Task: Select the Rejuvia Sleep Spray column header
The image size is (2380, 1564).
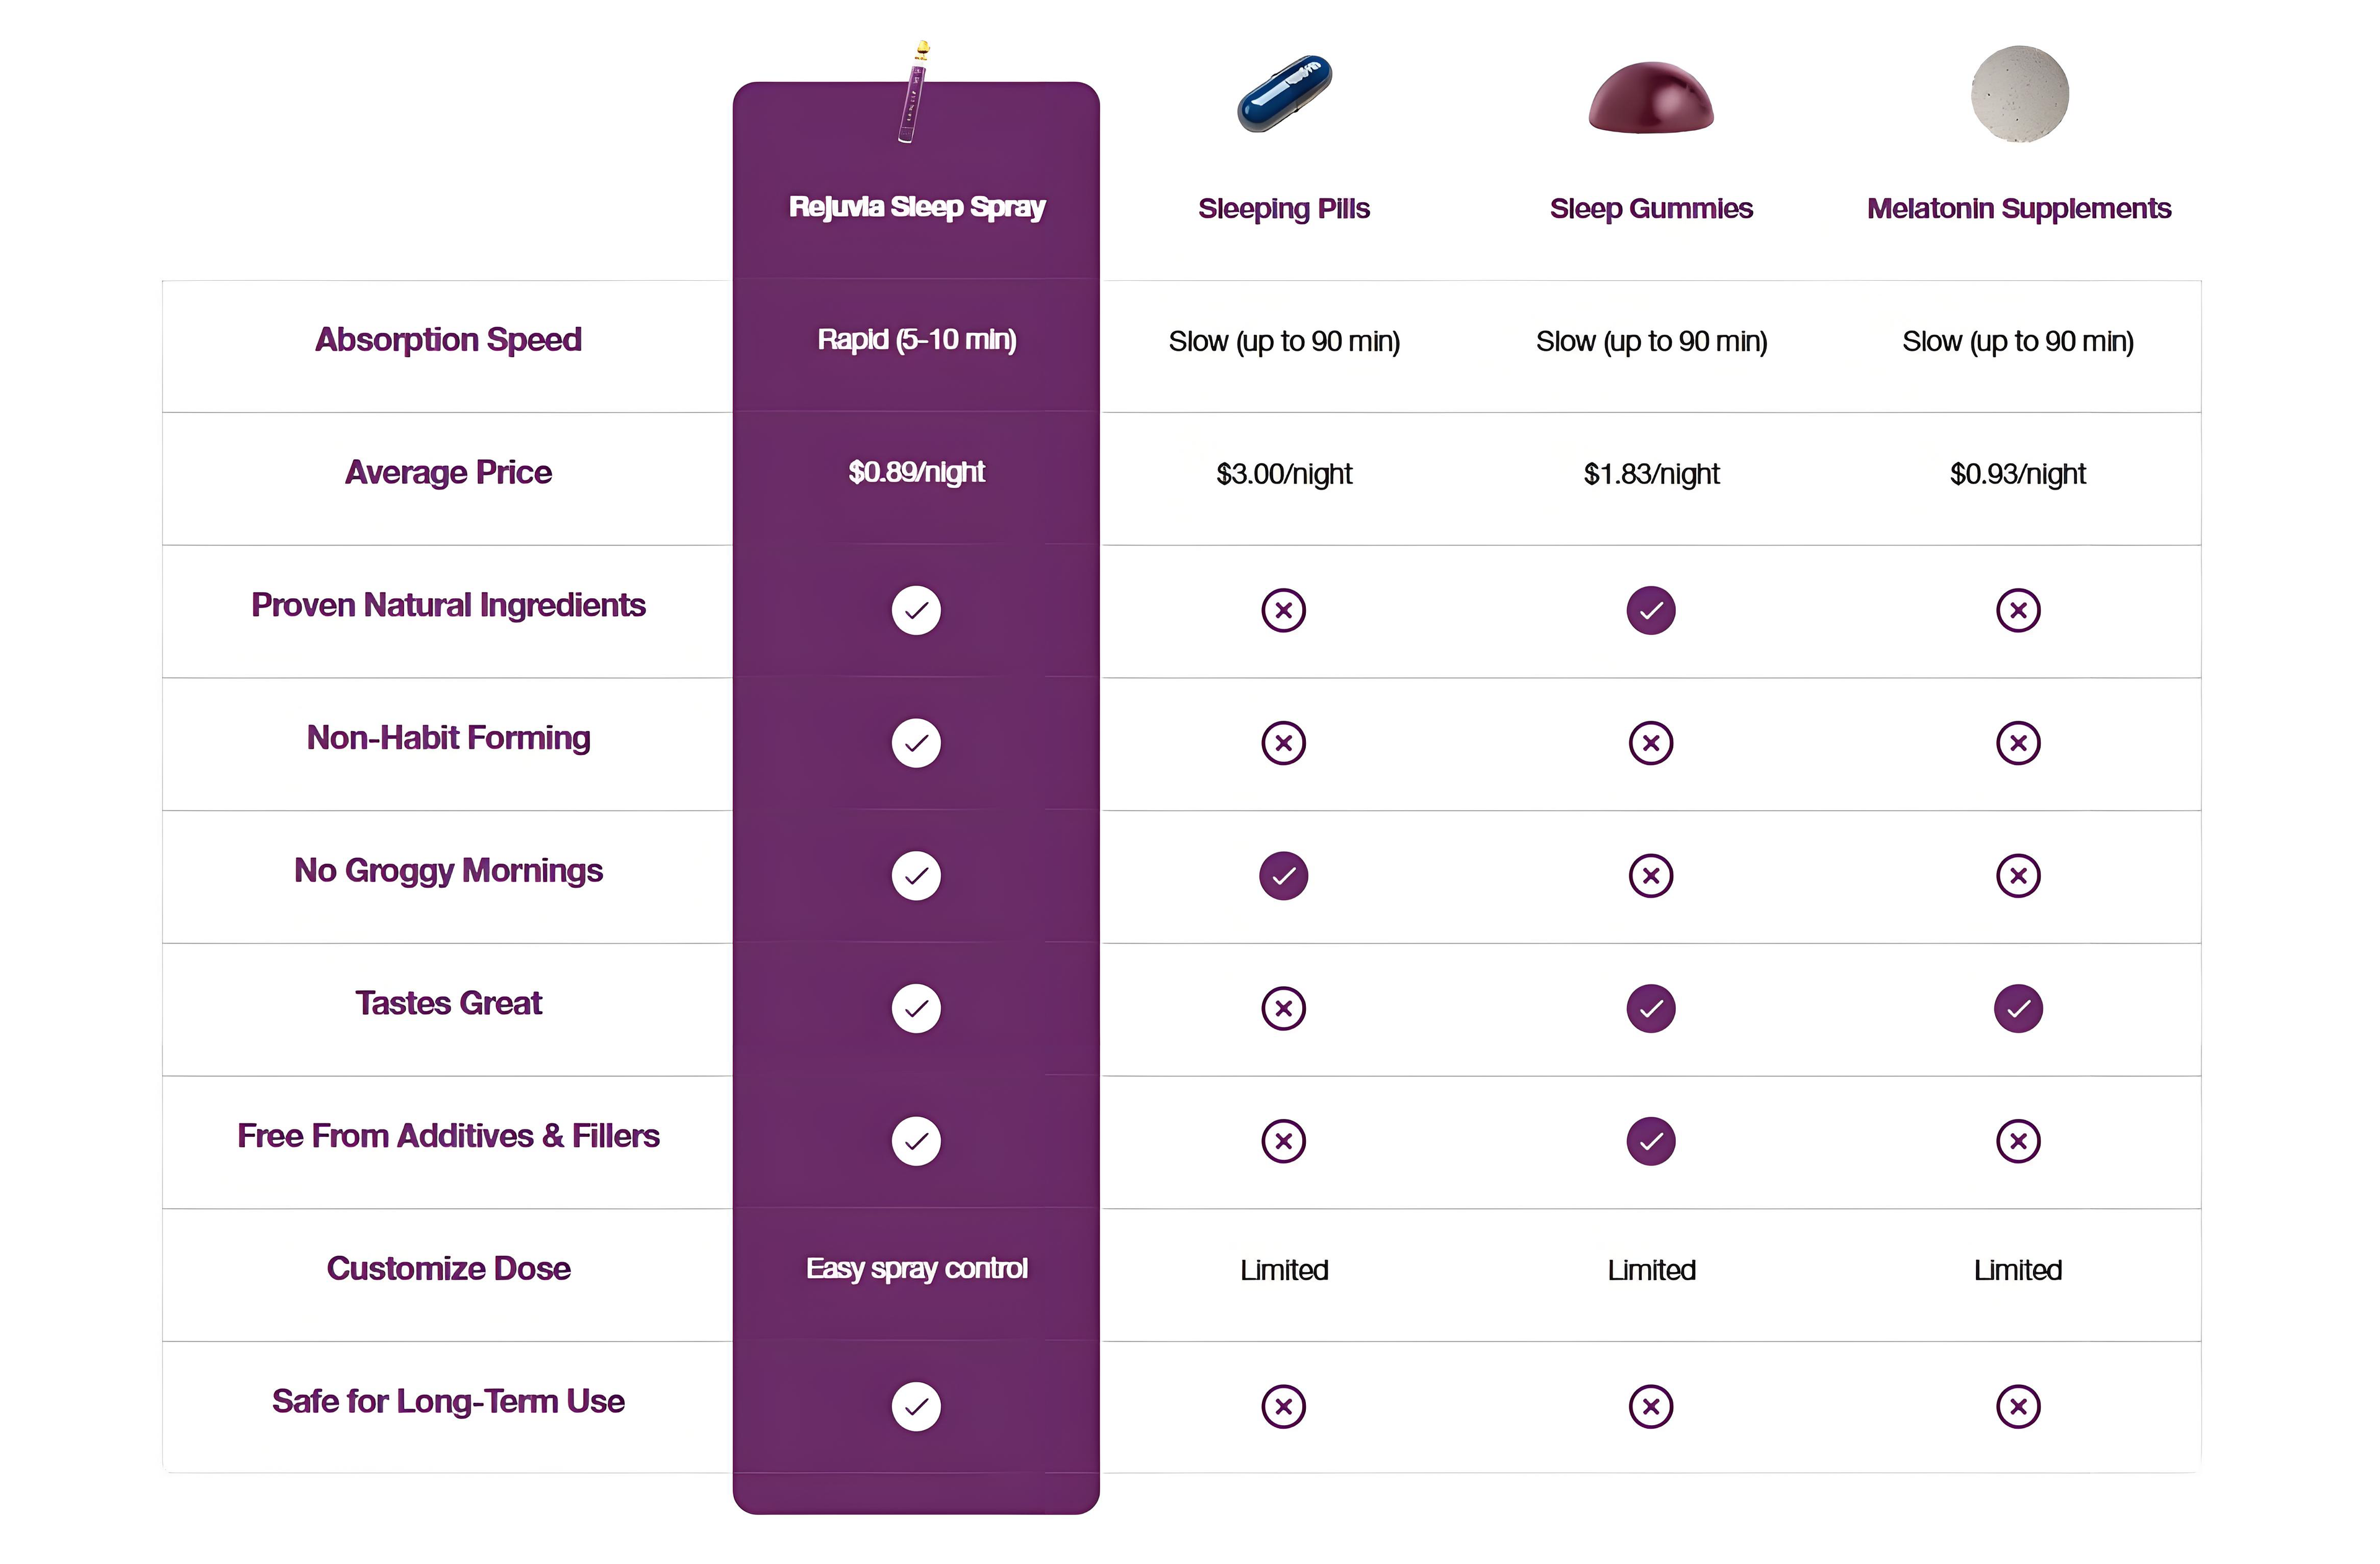Action: 916,207
